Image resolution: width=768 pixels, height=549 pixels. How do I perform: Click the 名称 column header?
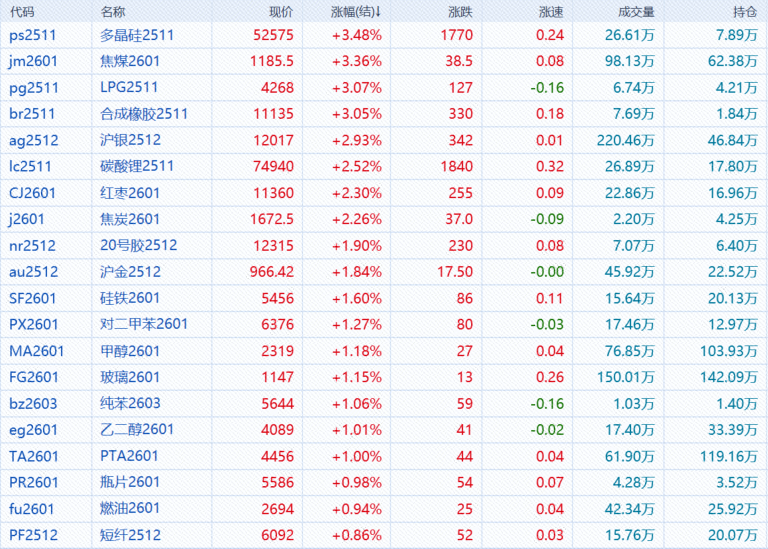(113, 11)
